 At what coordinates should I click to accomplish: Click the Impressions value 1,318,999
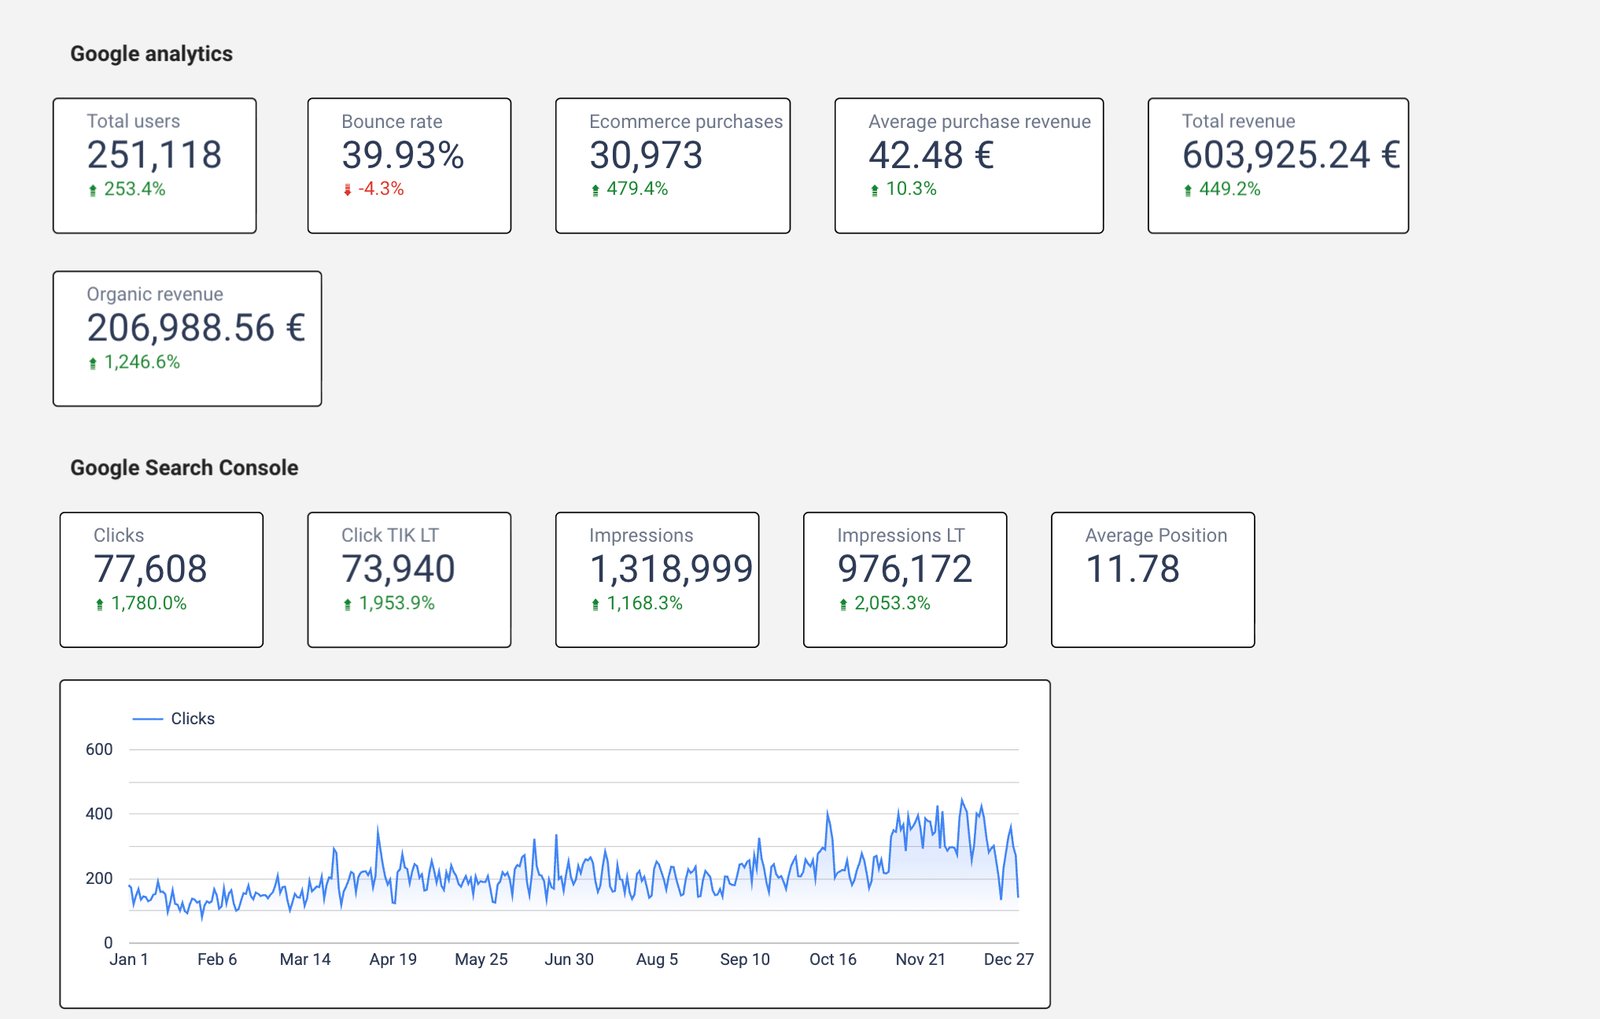tap(671, 569)
